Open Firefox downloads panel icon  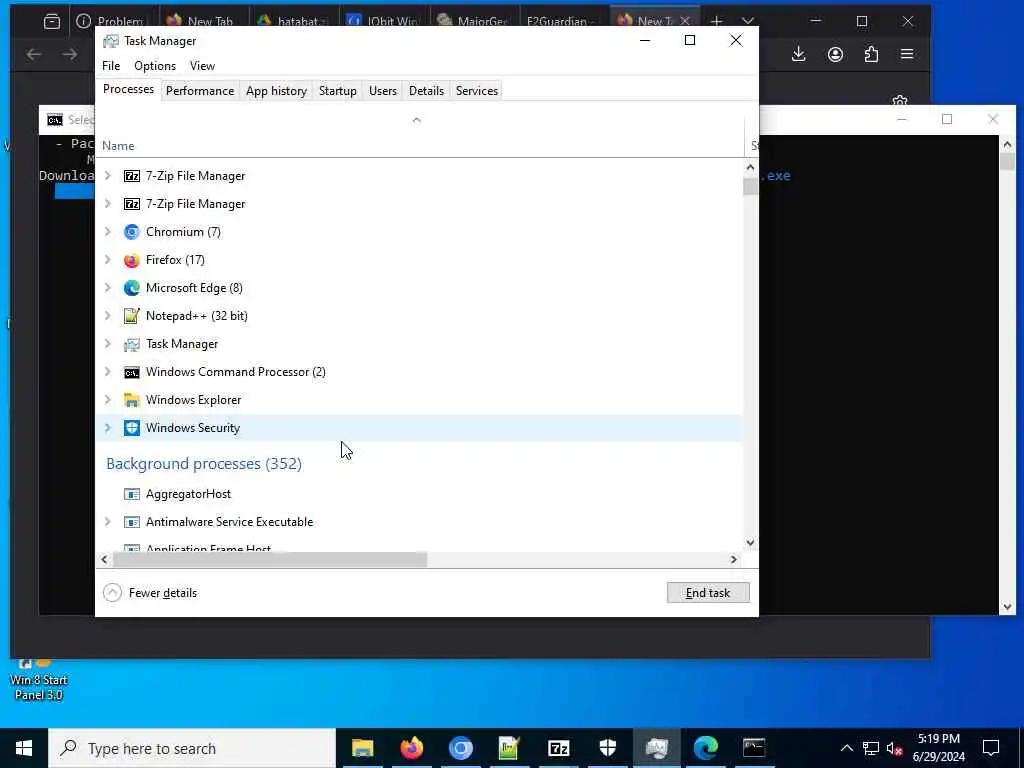pyautogui.click(x=799, y=54)
